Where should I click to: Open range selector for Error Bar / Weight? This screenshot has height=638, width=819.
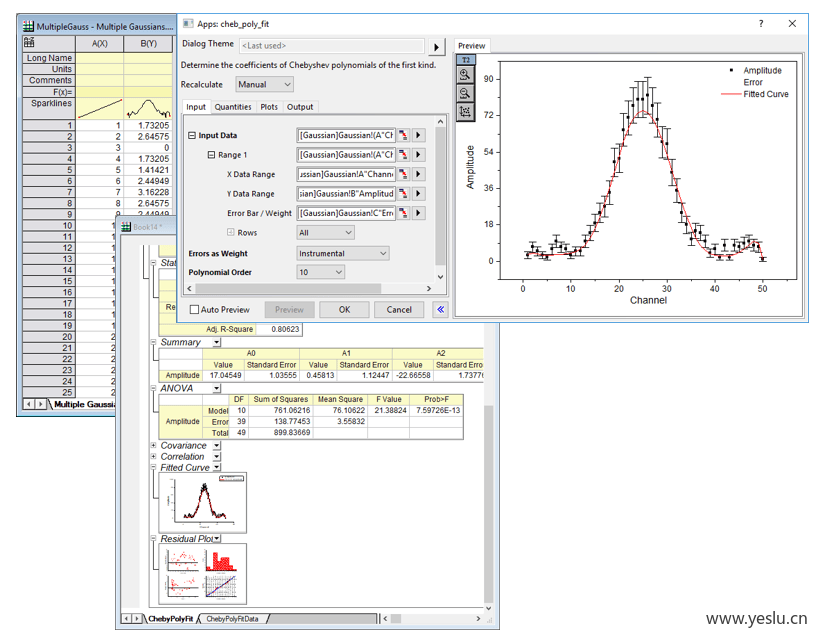pos(403,213)
